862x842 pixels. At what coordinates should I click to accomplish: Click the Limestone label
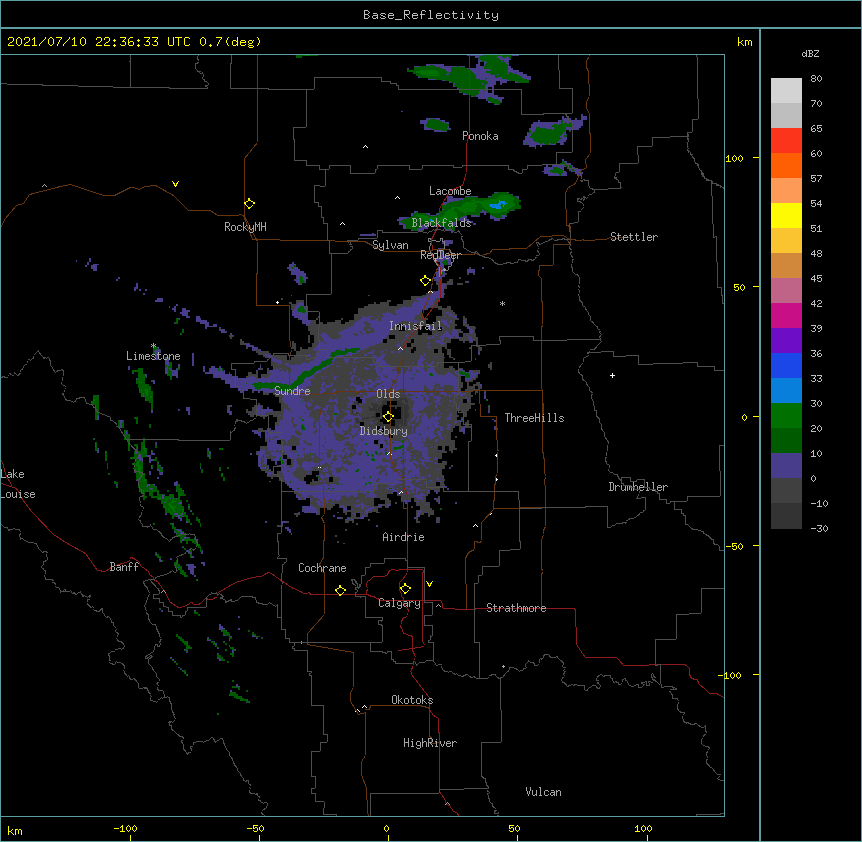tap(153, 356)
